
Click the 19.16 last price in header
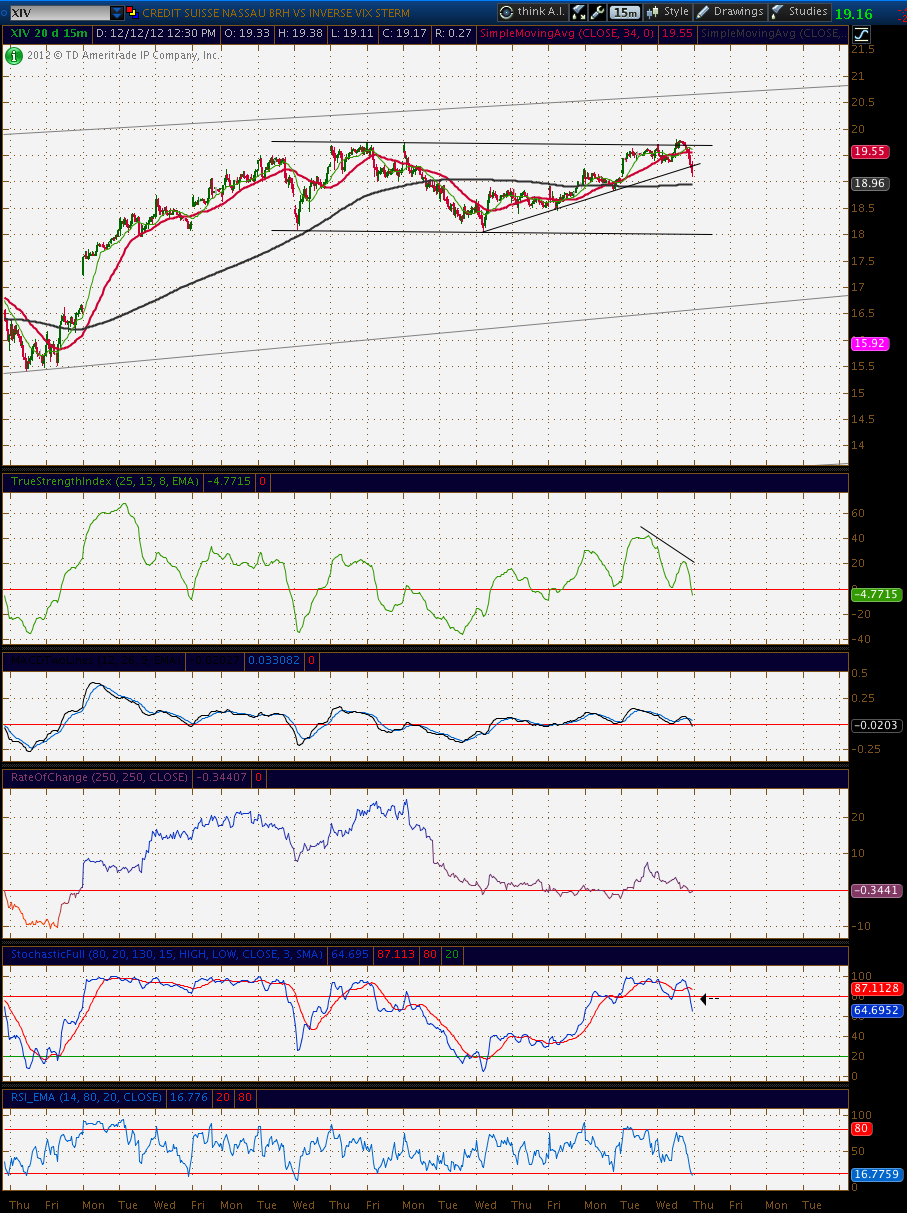point(853,13)
